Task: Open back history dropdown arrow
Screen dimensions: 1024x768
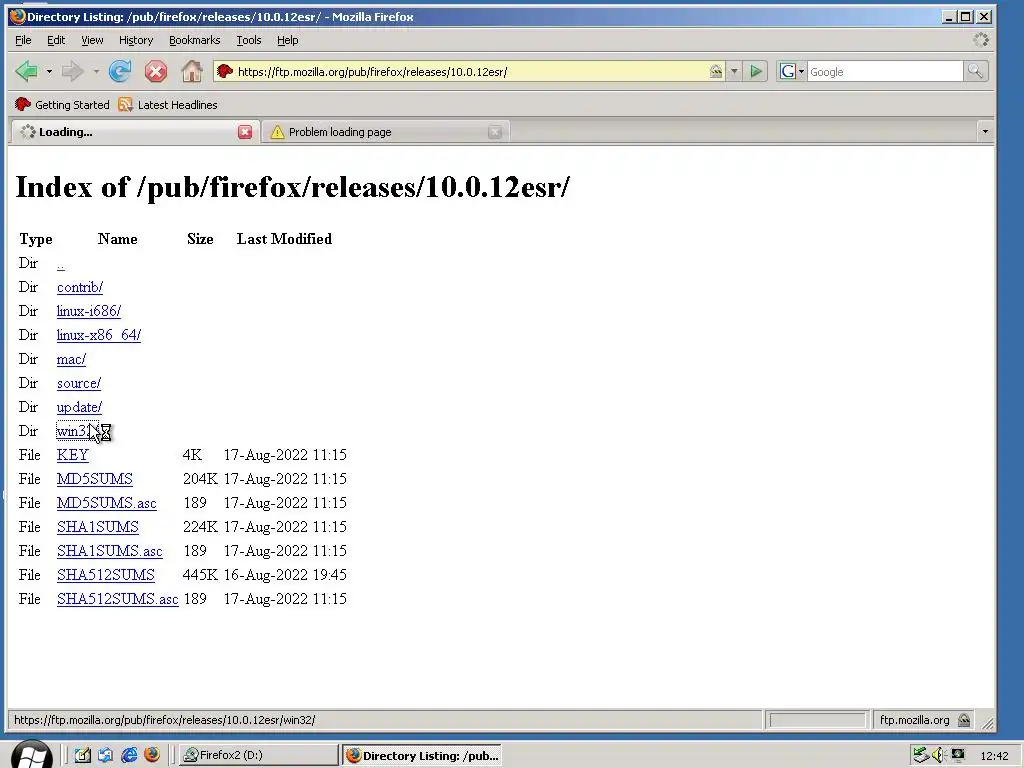Action: 49,71
